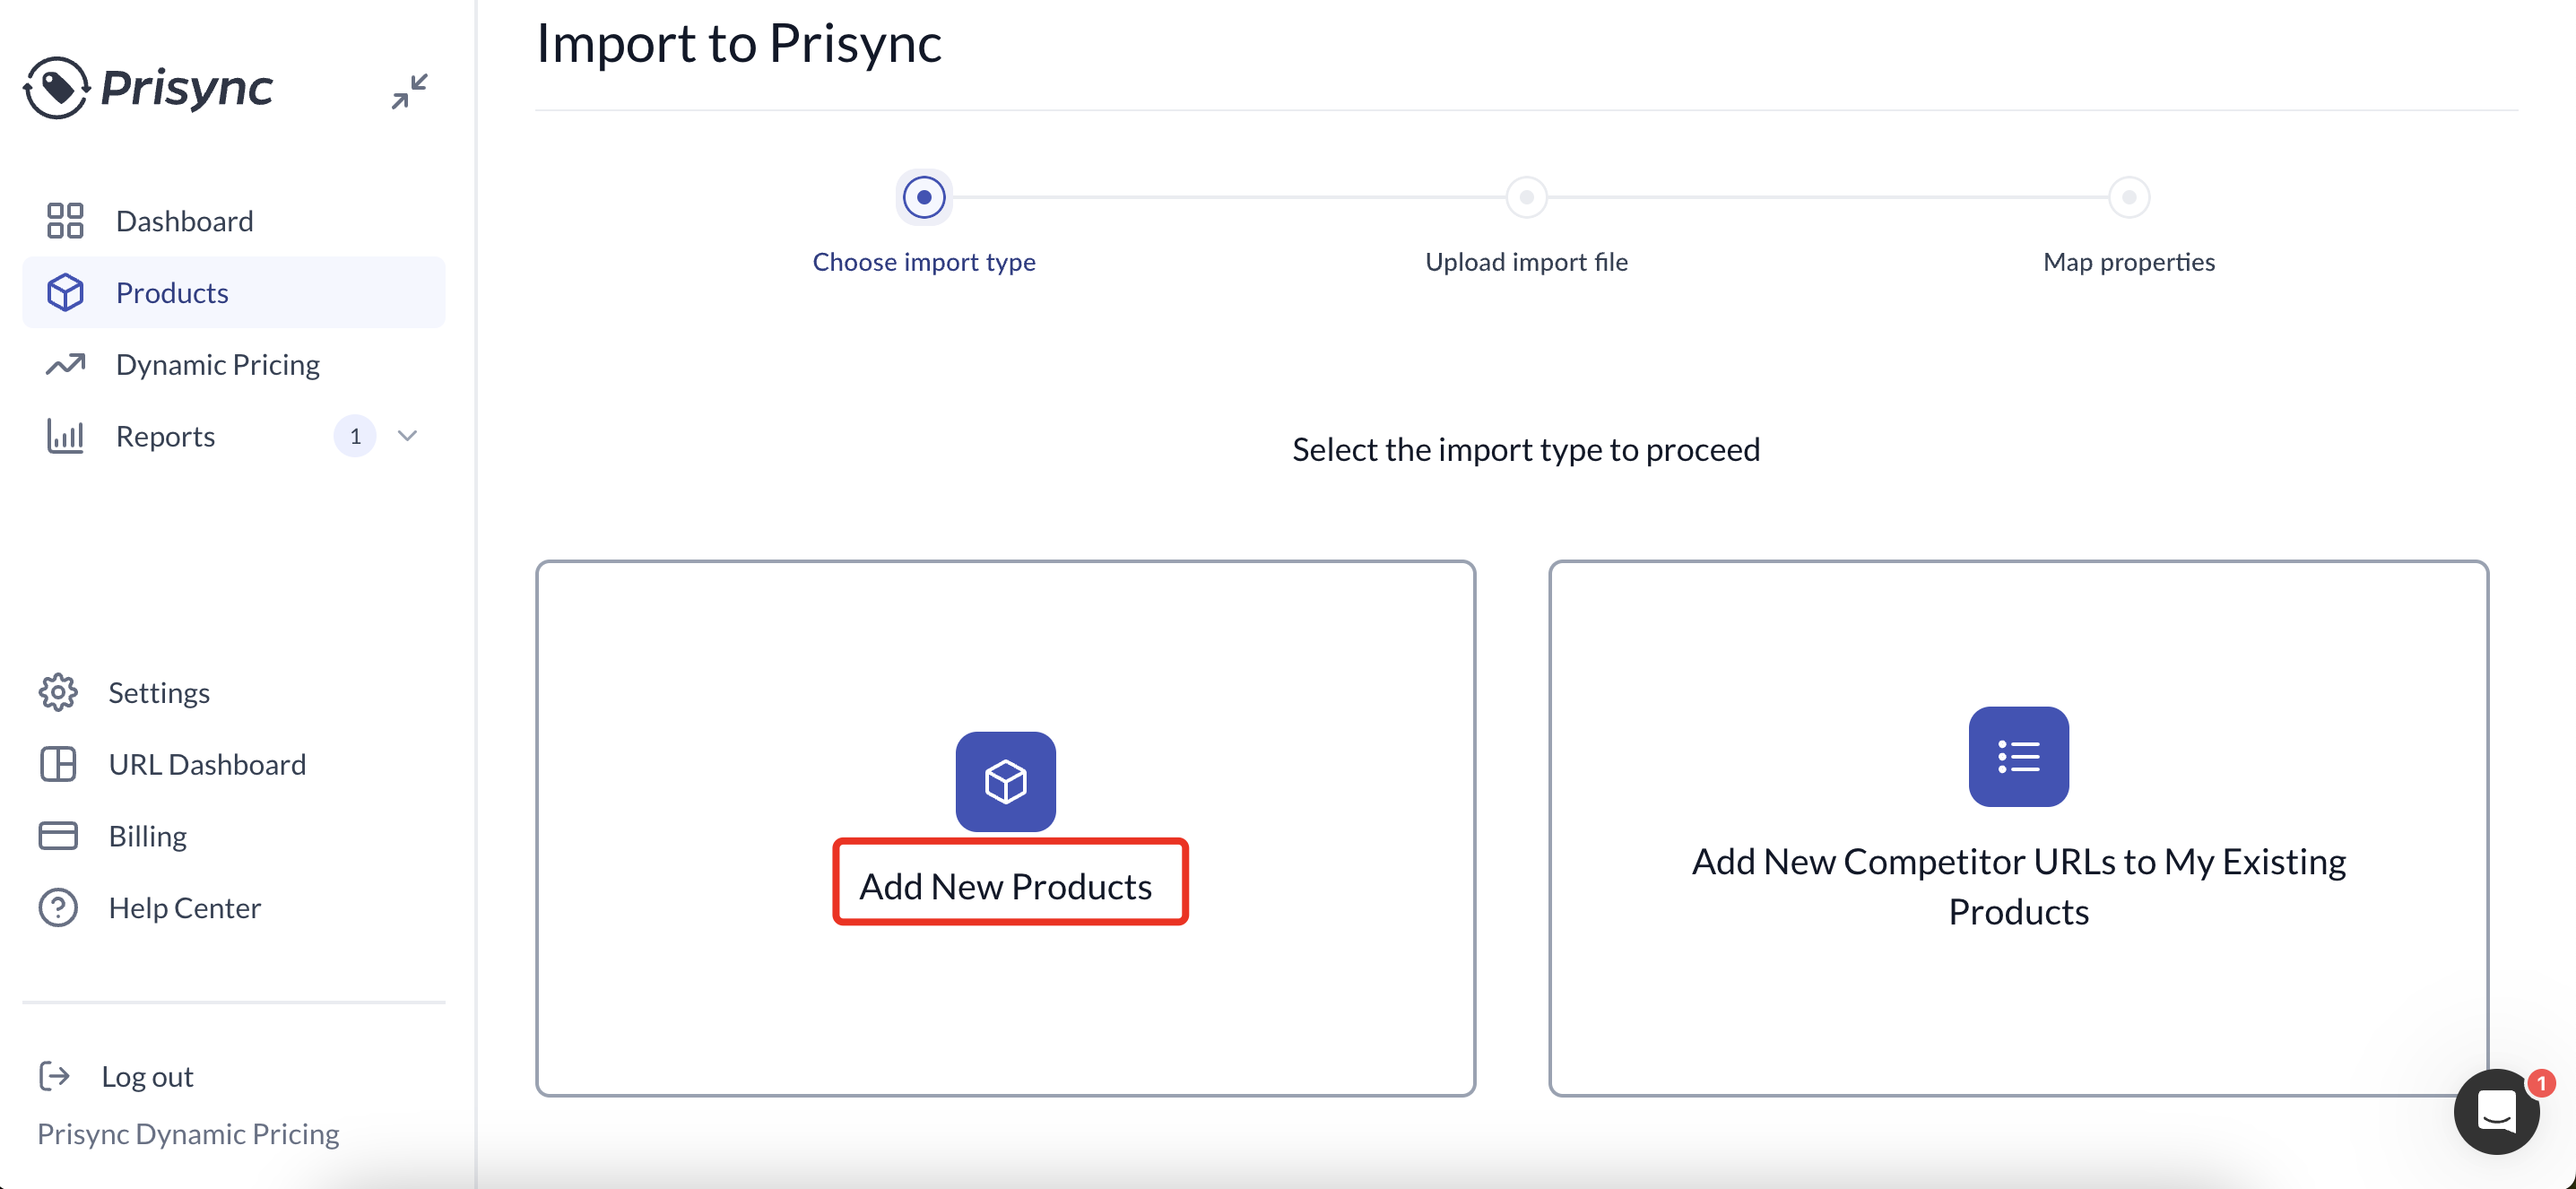Go to Dynamic Pricing section
Image resolution: width=2576 pixels, height=1189 pixels.
(x=233, y=364)
